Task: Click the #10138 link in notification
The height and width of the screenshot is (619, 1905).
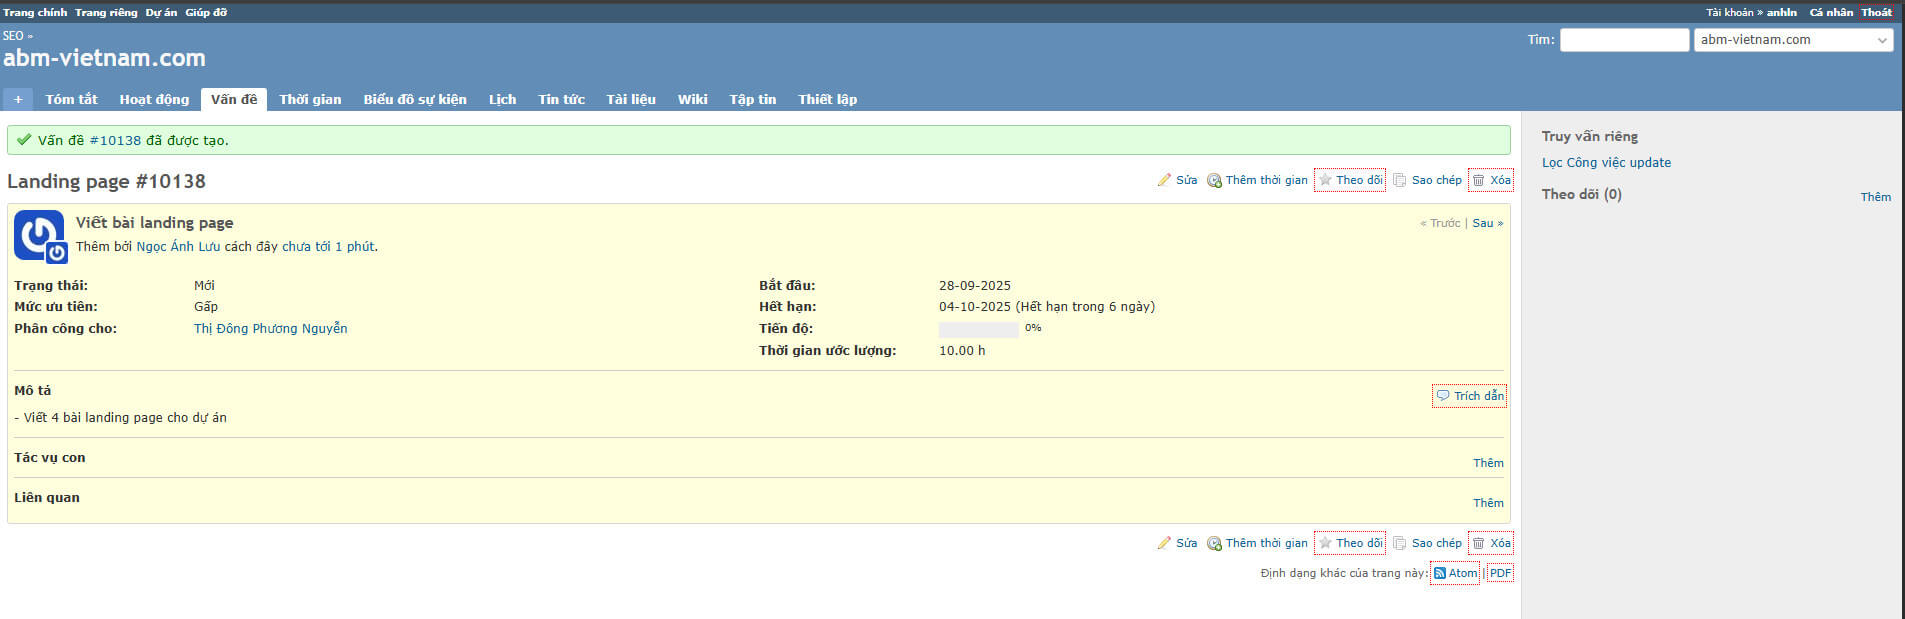Action: pos(115,140)
